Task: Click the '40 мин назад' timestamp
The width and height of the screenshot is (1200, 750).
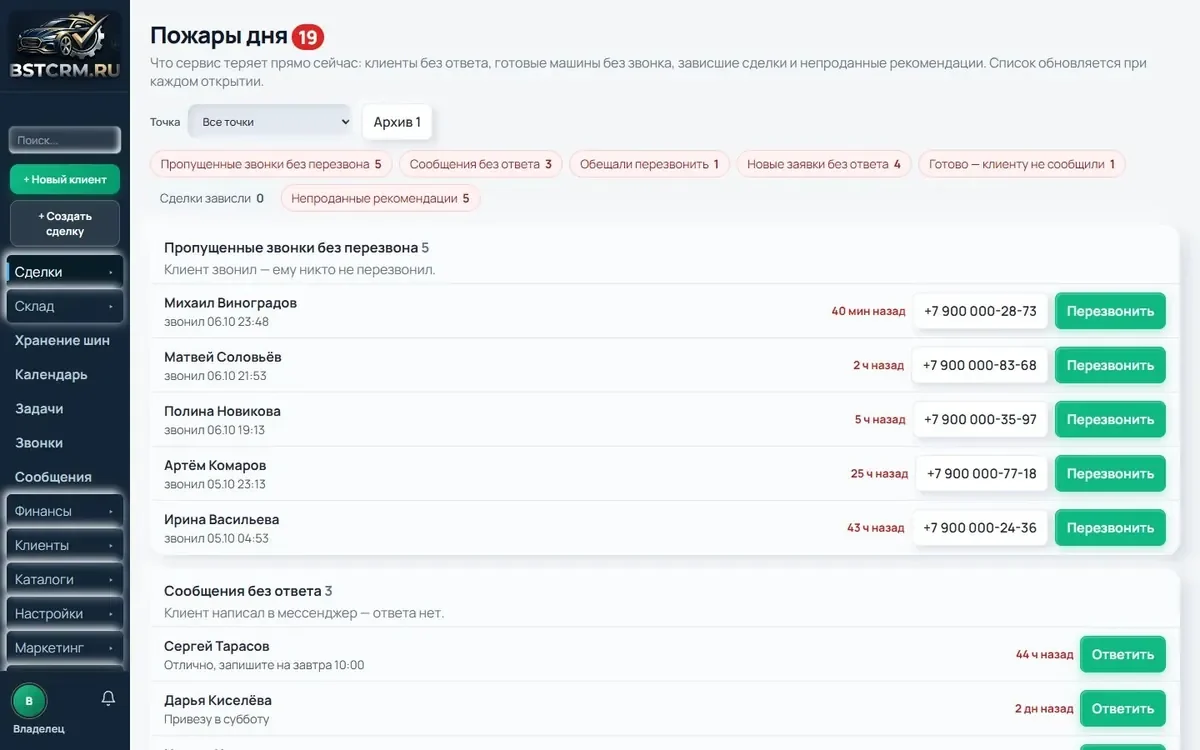Action: pyautogui.click(x=868, y=311)
